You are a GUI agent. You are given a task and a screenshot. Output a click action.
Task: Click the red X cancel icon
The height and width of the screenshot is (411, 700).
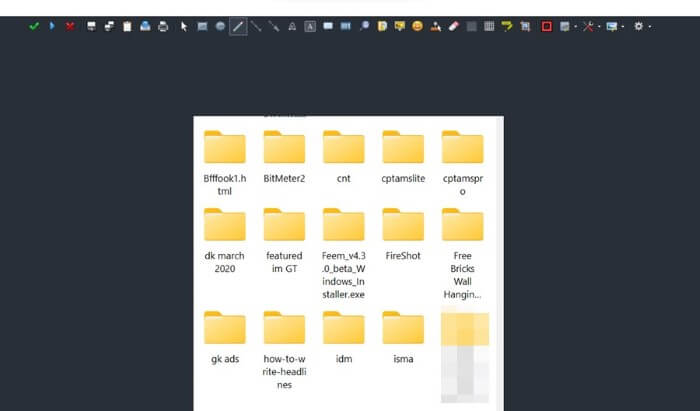click(70, 26)
